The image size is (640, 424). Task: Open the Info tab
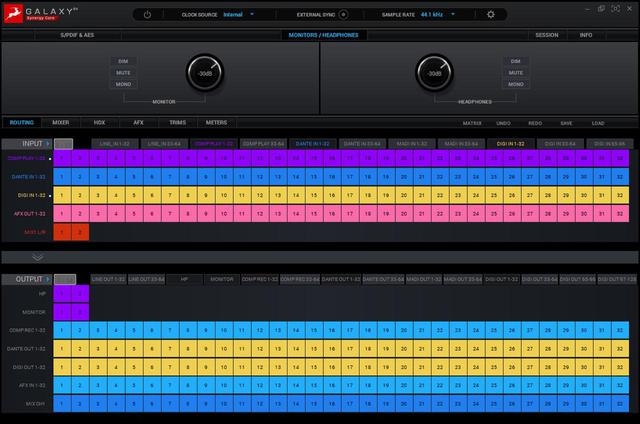click(586, 35)
